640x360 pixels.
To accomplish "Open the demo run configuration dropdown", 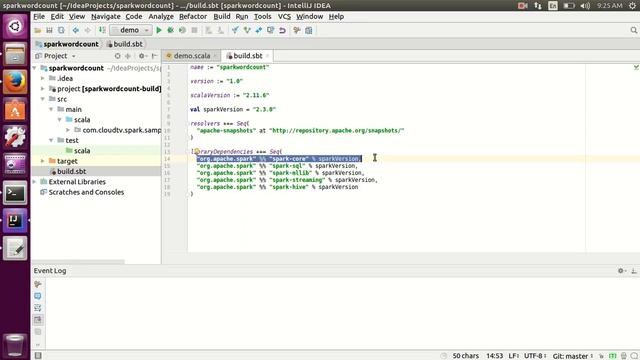I will [131, 30].
